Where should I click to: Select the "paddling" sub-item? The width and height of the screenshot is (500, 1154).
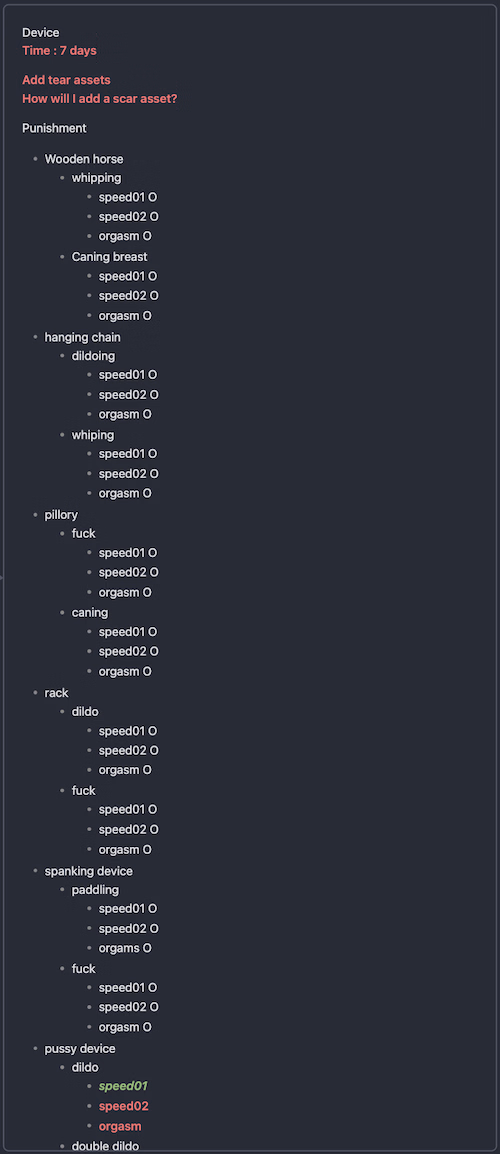[95, 890]
